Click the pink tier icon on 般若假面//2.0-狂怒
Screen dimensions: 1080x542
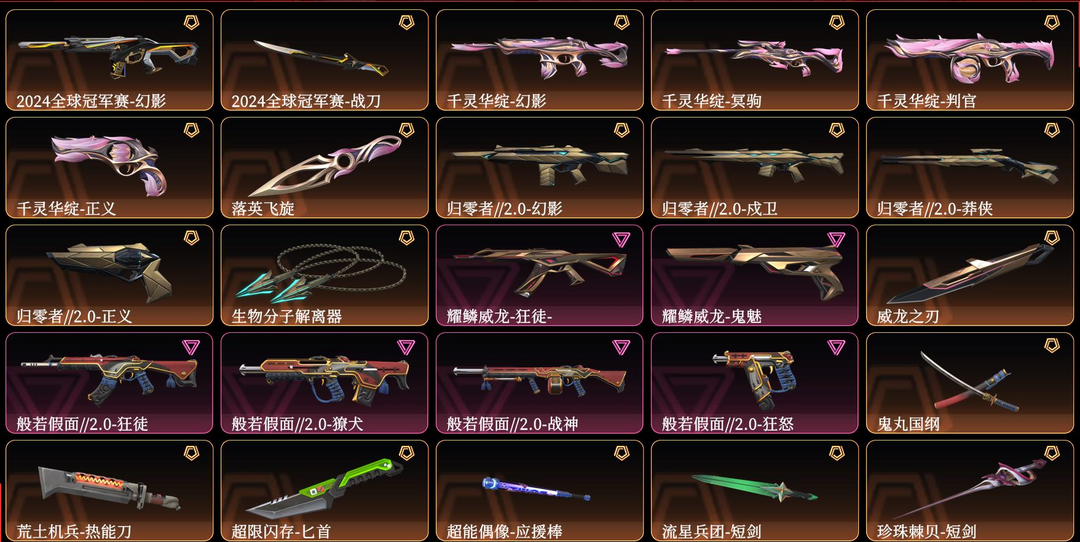click(836, 346)
